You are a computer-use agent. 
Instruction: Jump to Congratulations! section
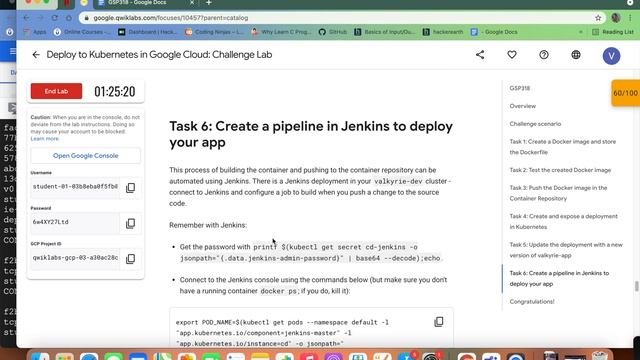pyautogui.click(x=532, y=302)
